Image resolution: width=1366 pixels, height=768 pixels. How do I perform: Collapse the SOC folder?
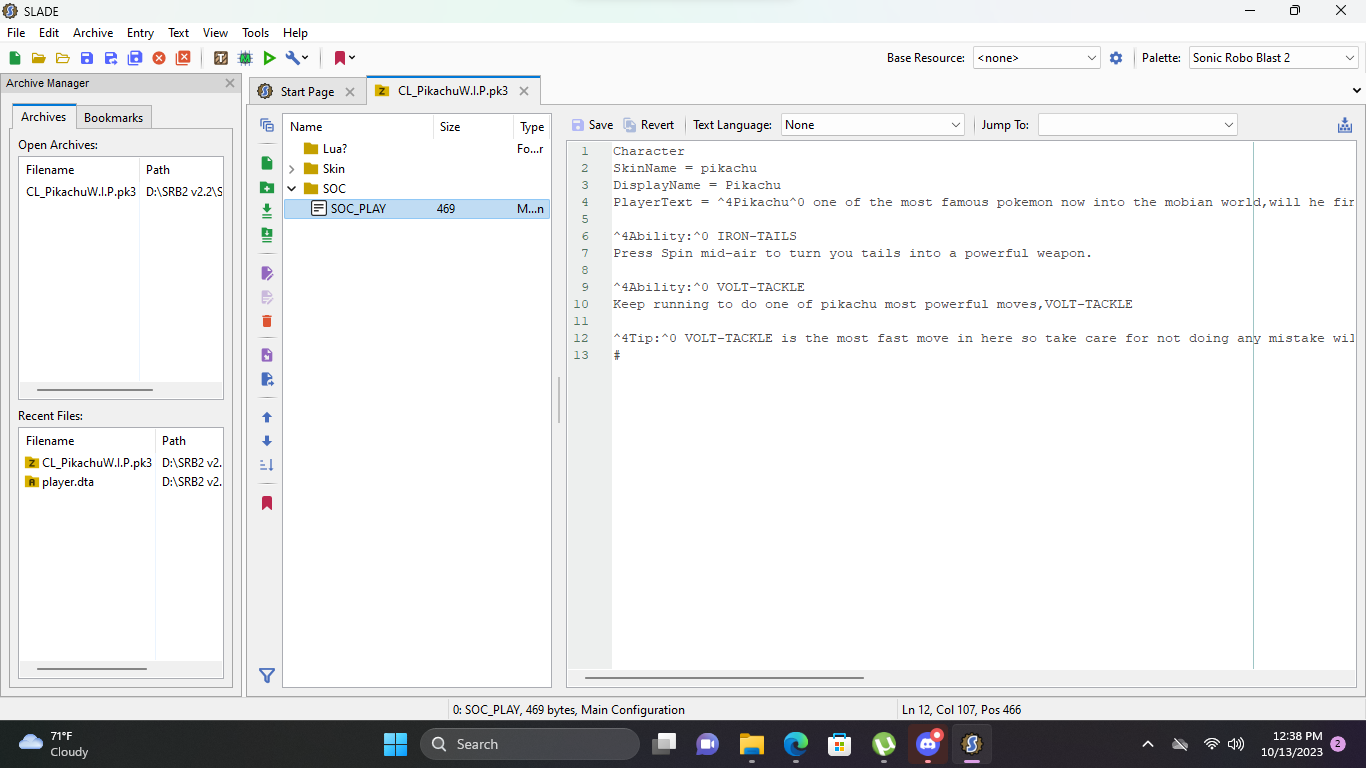(x=292, y=188)
